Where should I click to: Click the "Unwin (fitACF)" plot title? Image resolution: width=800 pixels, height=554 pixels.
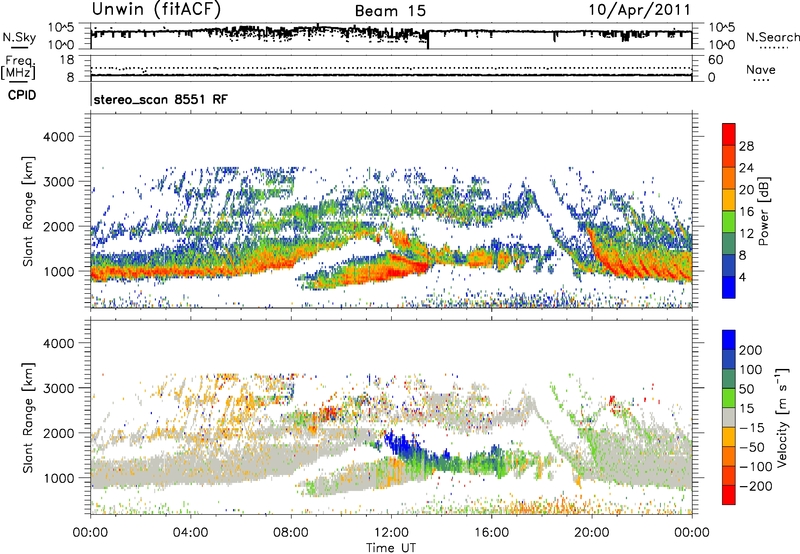(156, 9)
